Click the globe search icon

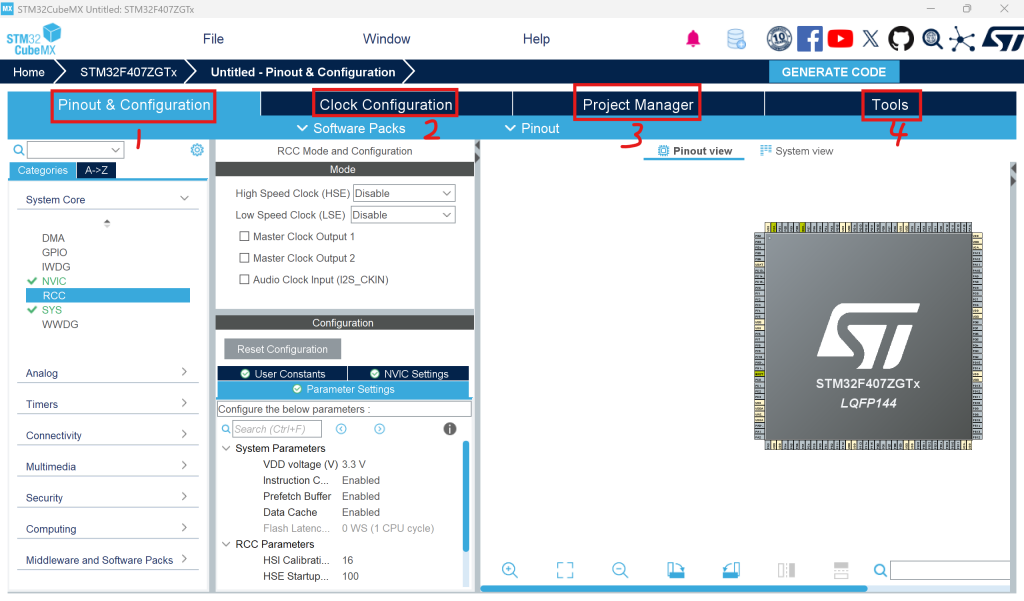tap(932, 39)
